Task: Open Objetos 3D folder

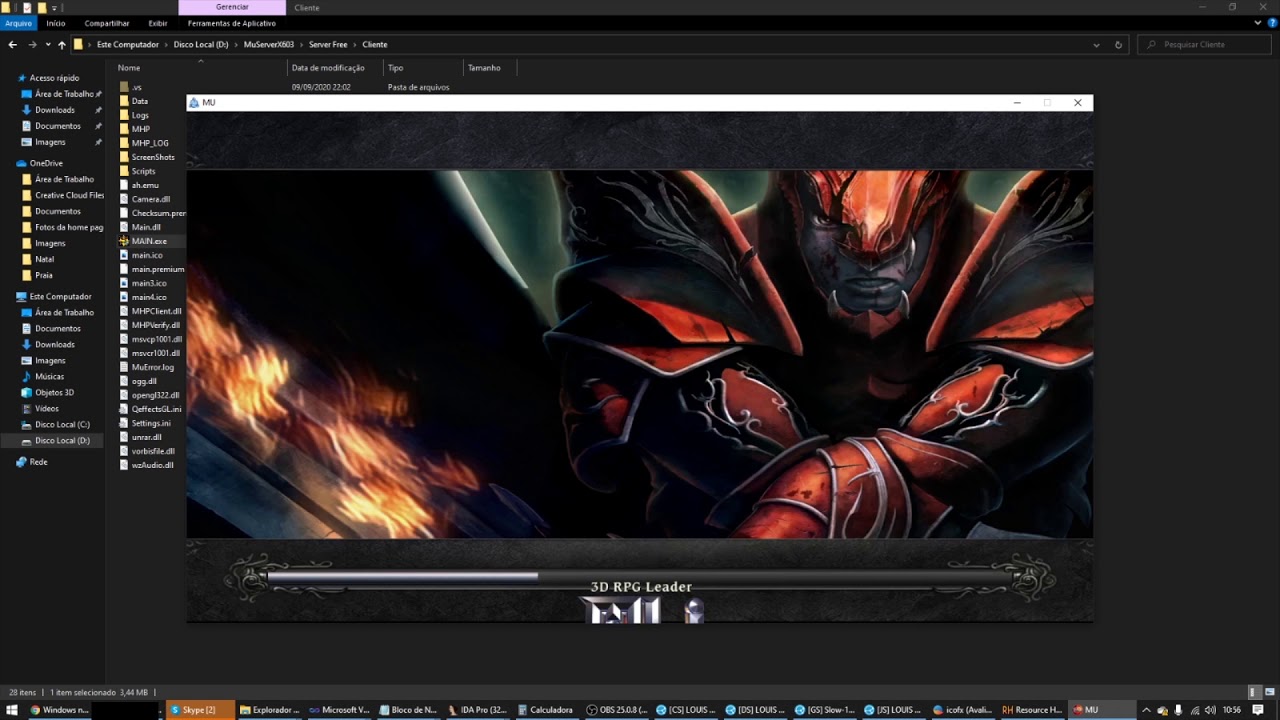Action: pos(55,393)
